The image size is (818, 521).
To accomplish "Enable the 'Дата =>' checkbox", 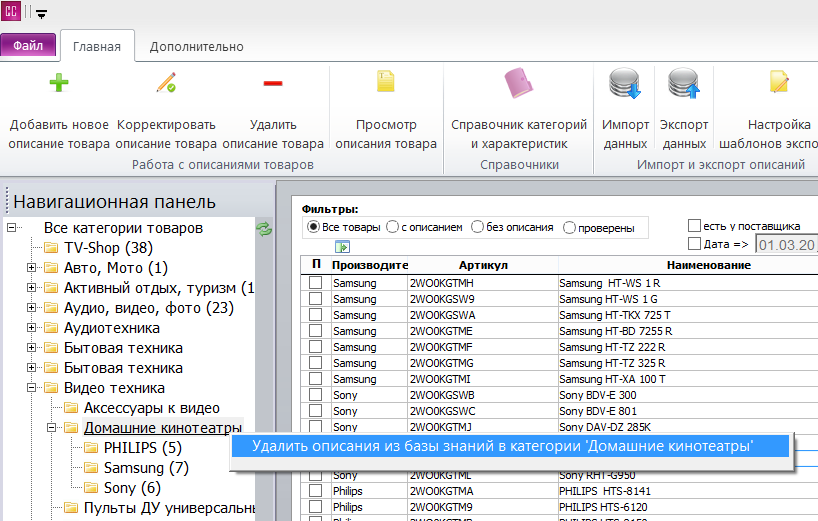I will pos(694,244).
